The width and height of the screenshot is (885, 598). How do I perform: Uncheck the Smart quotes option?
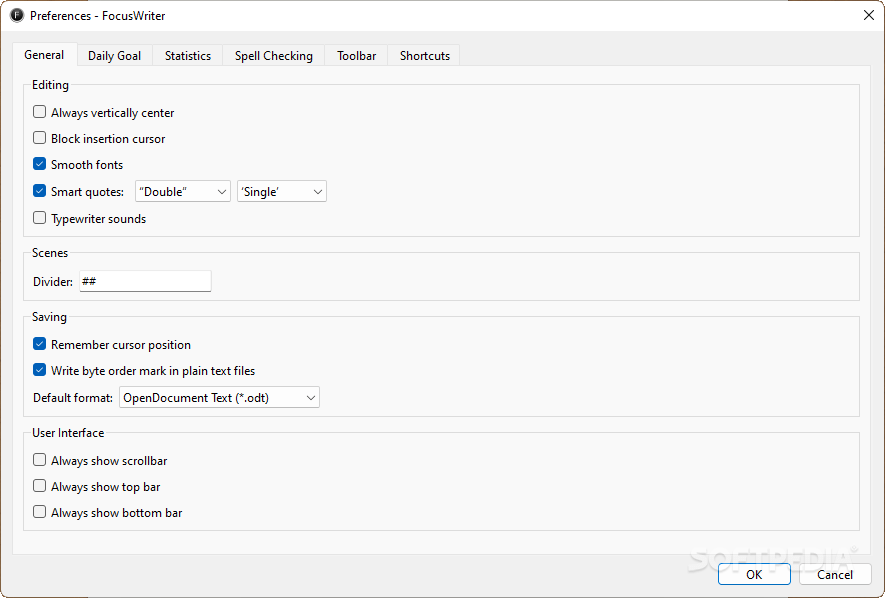point(39,190)
